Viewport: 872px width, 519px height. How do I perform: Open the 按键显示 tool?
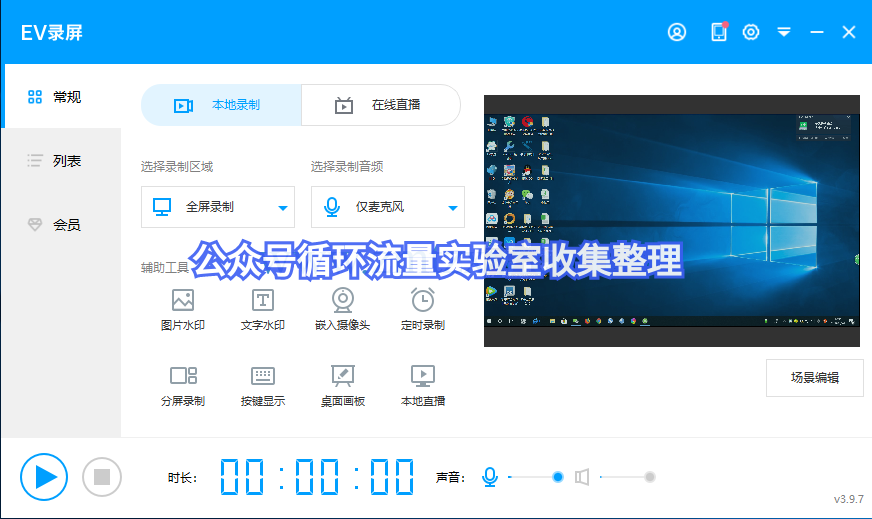click(262, 386)
